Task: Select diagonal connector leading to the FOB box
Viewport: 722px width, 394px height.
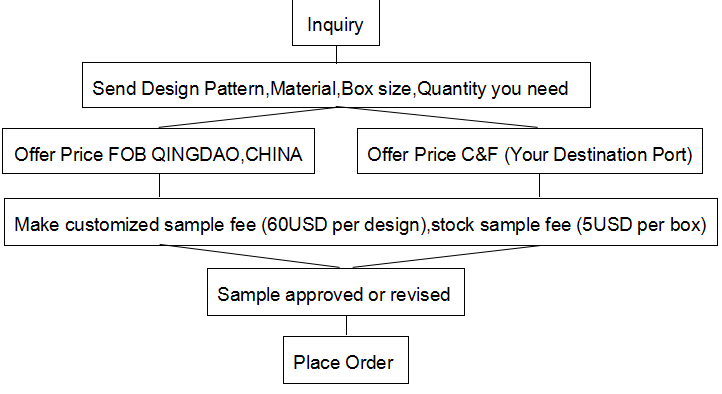Action: click(248, 117)
